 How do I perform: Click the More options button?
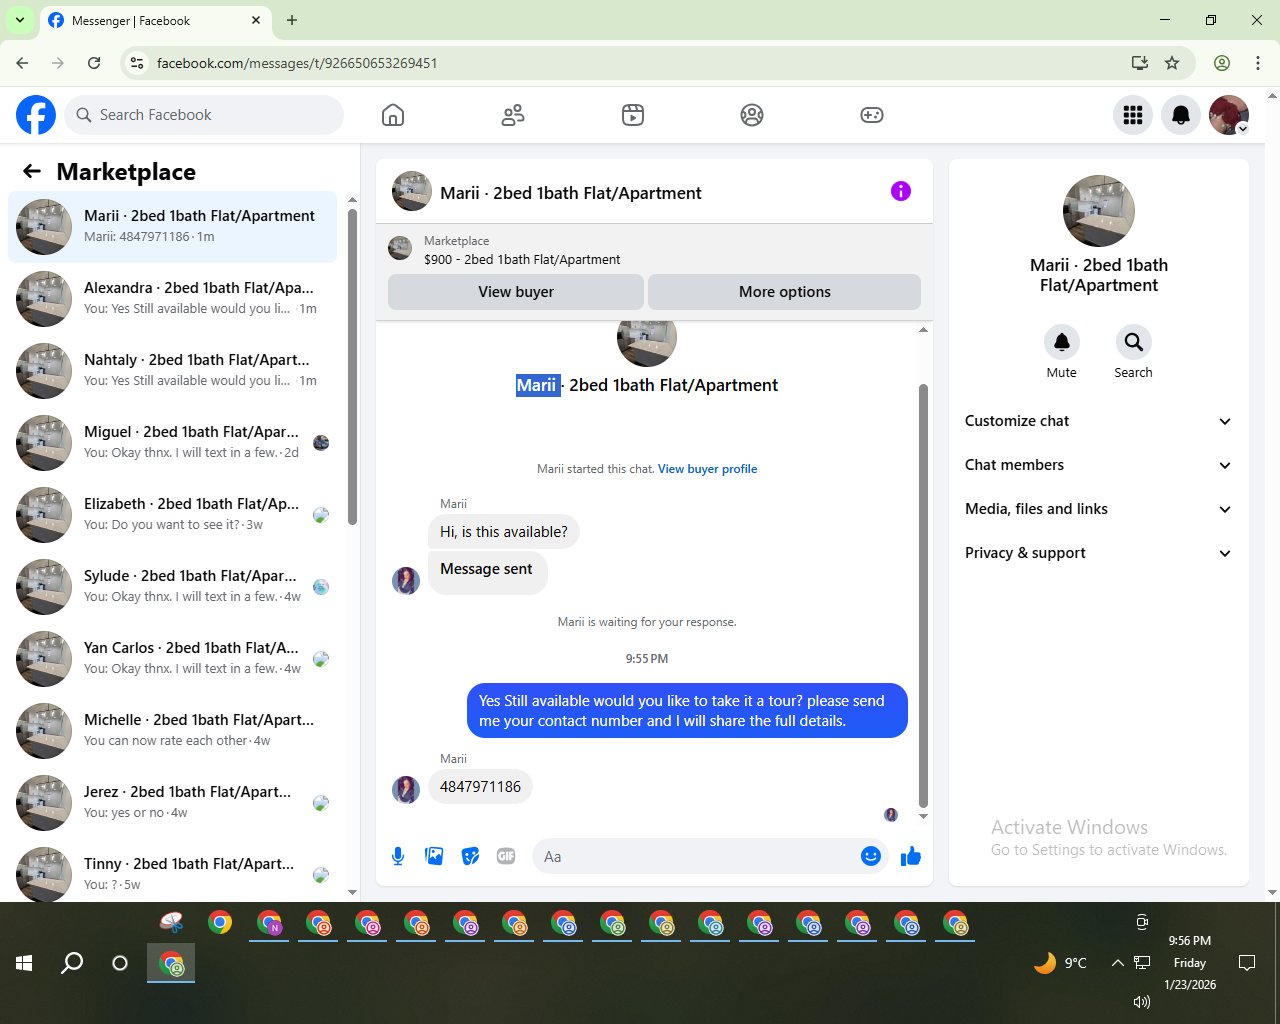pos(785,292)
